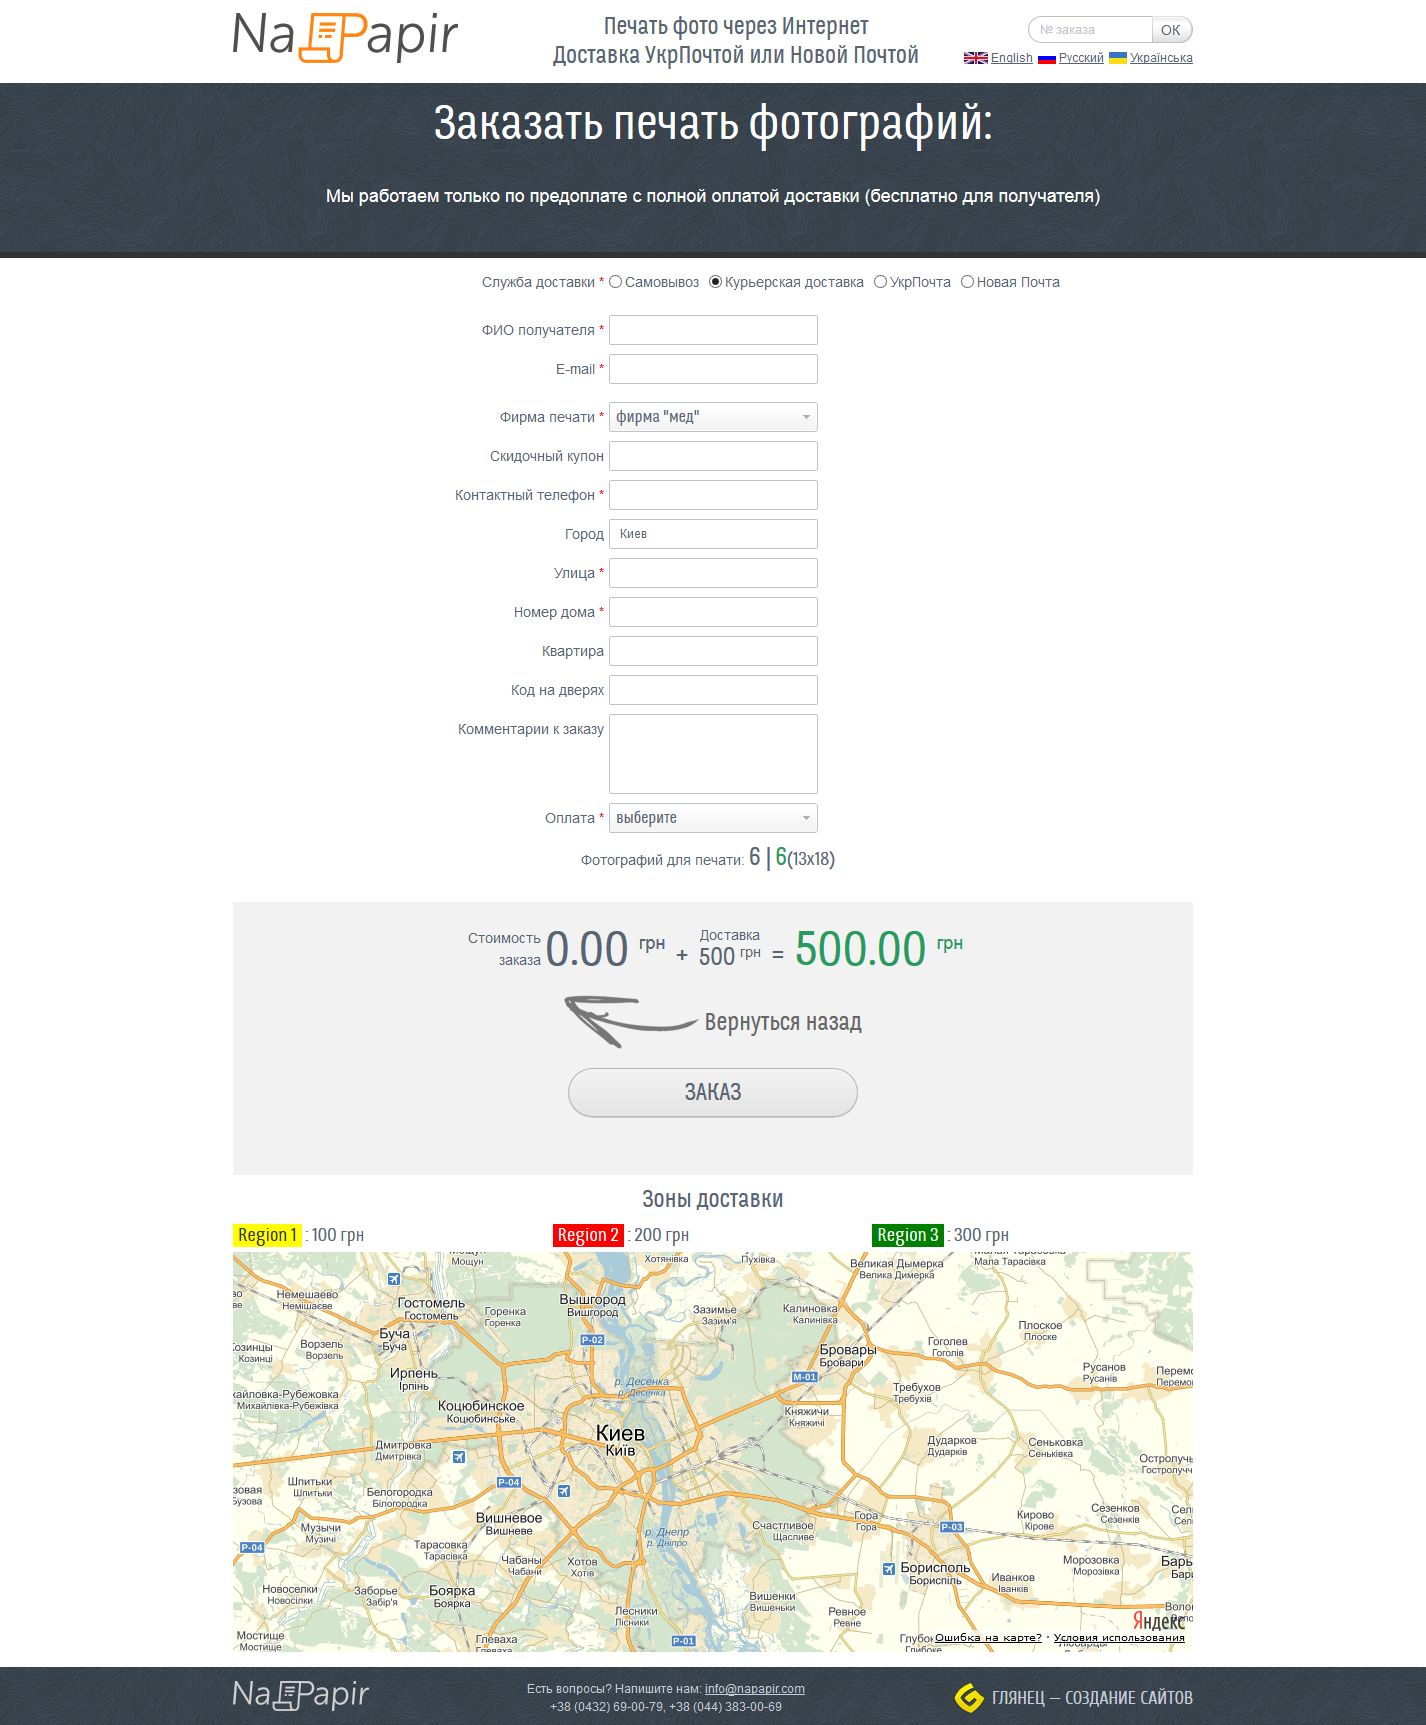Click the ФИО получателя input field
The height and width of the screenshot is (1725, 1426).
[713, 330]
